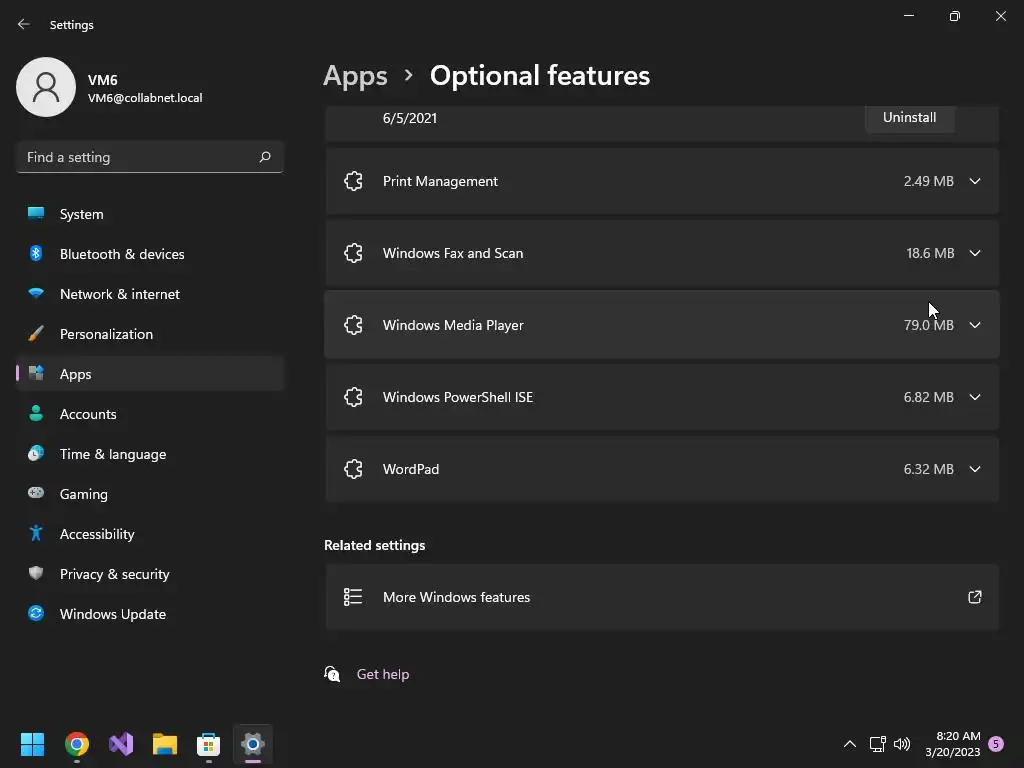The image size is (1024, 768).
Task: Click the volume icon in system tray
Action: 902,744
